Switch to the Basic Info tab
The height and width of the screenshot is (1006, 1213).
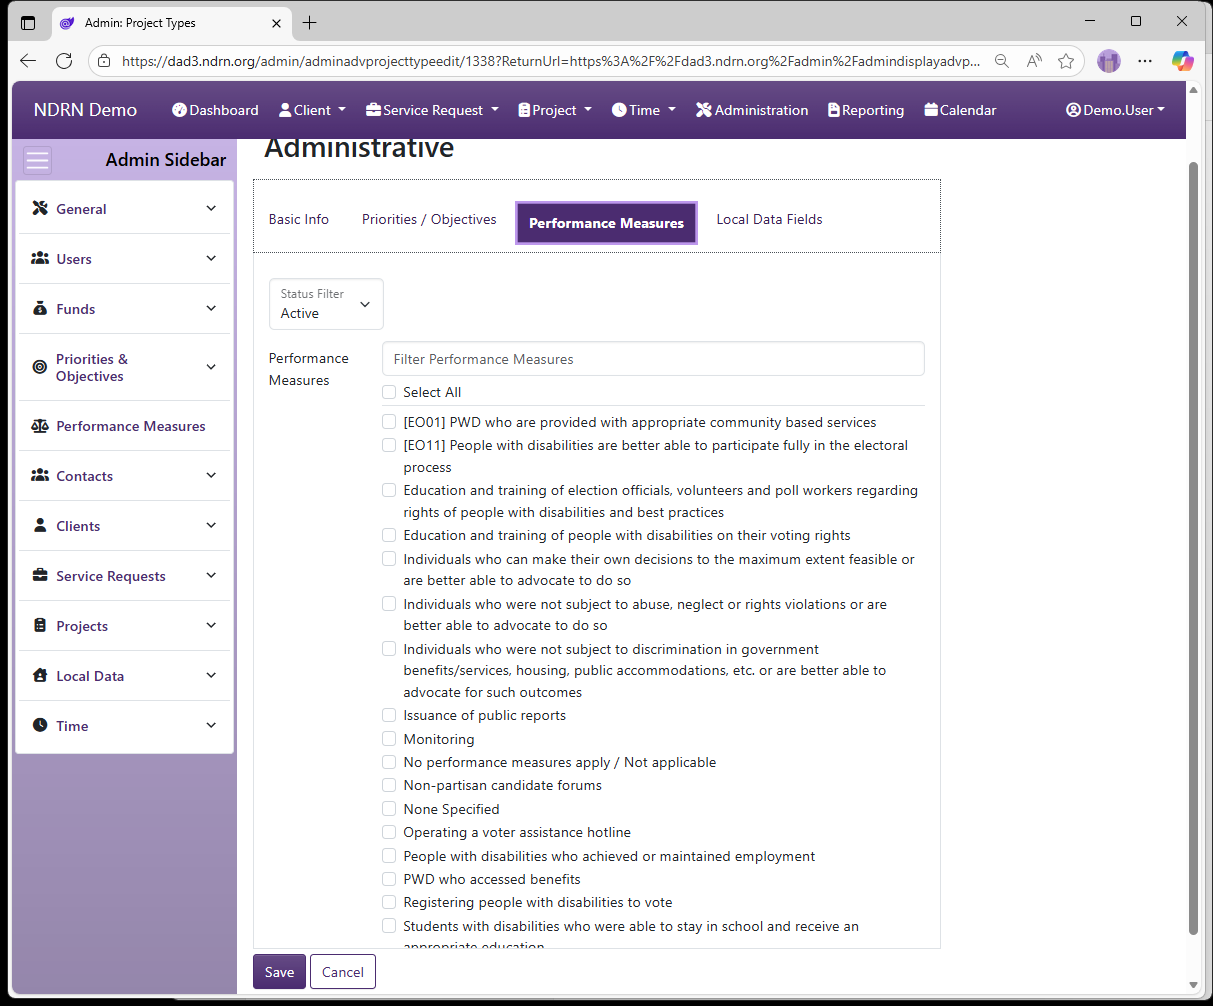click(299, 219)
